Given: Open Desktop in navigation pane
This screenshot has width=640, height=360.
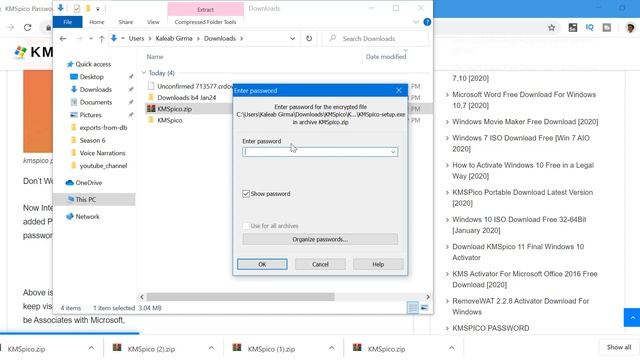Looking at the screenshot, I should point(91,77).
